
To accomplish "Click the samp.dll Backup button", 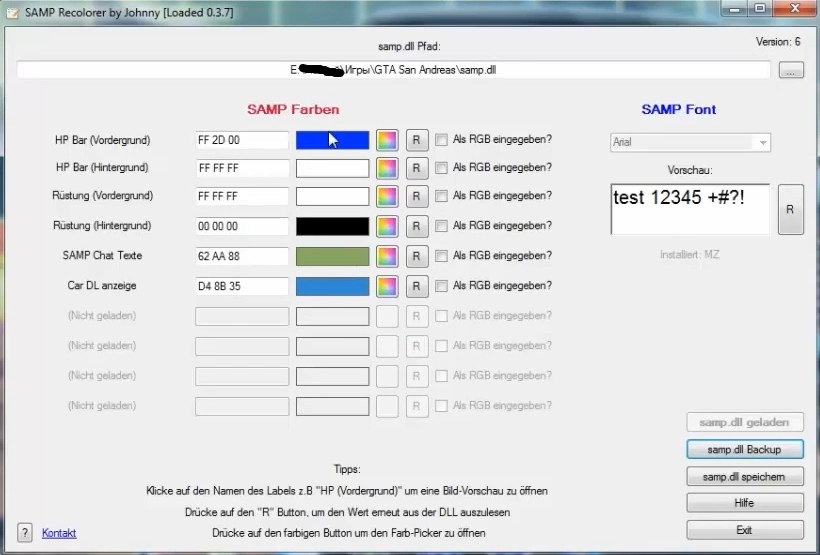I will (745, 450).
